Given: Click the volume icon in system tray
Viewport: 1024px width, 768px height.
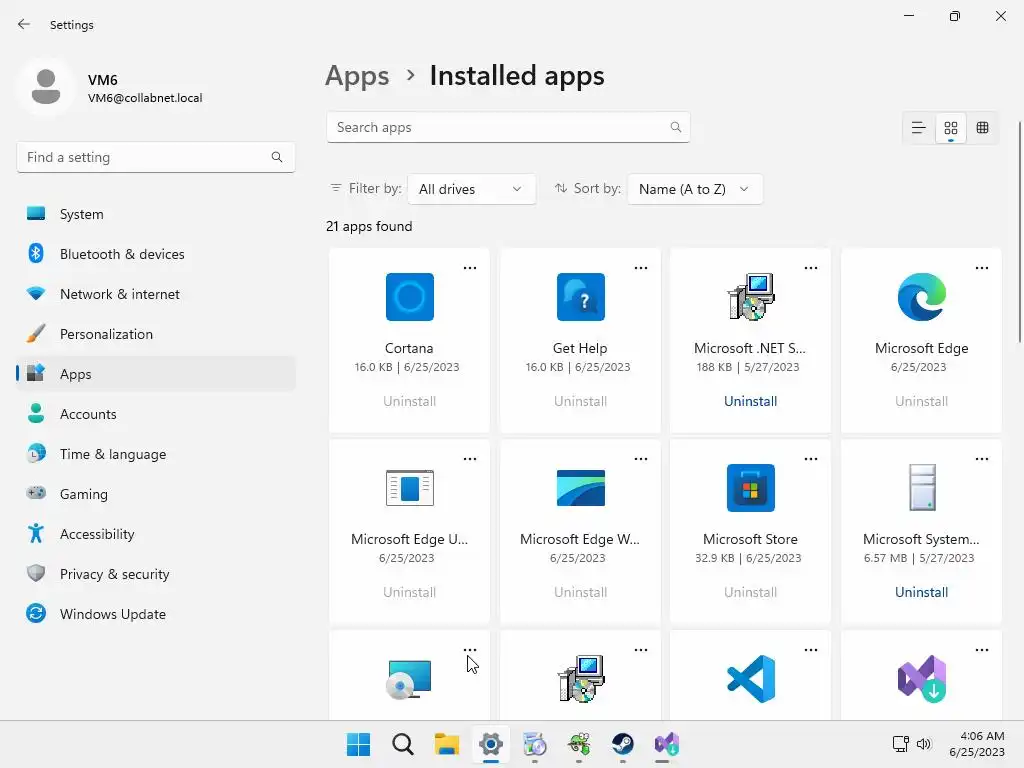Looking at the screenshot, I should click(x=923, y=743).
